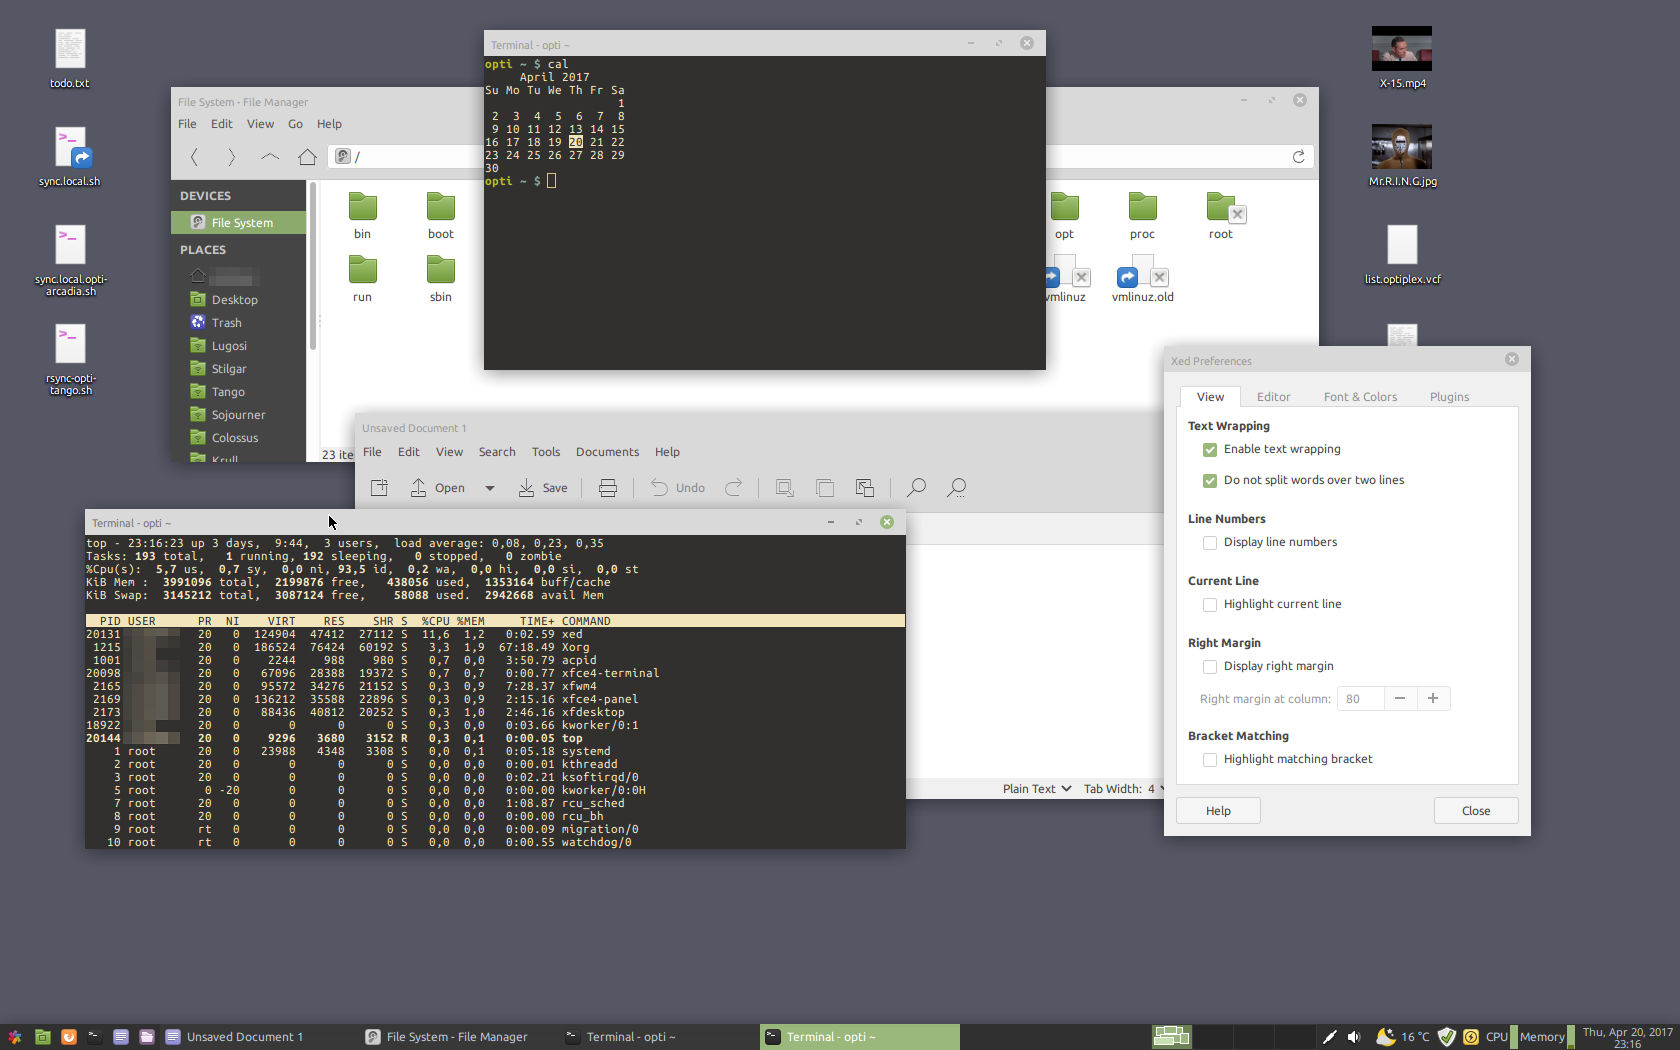Enable Highlight matching bracket checkbox
The width and height of the screenshot is (1680, 1050).
(x=1210, y=760)
